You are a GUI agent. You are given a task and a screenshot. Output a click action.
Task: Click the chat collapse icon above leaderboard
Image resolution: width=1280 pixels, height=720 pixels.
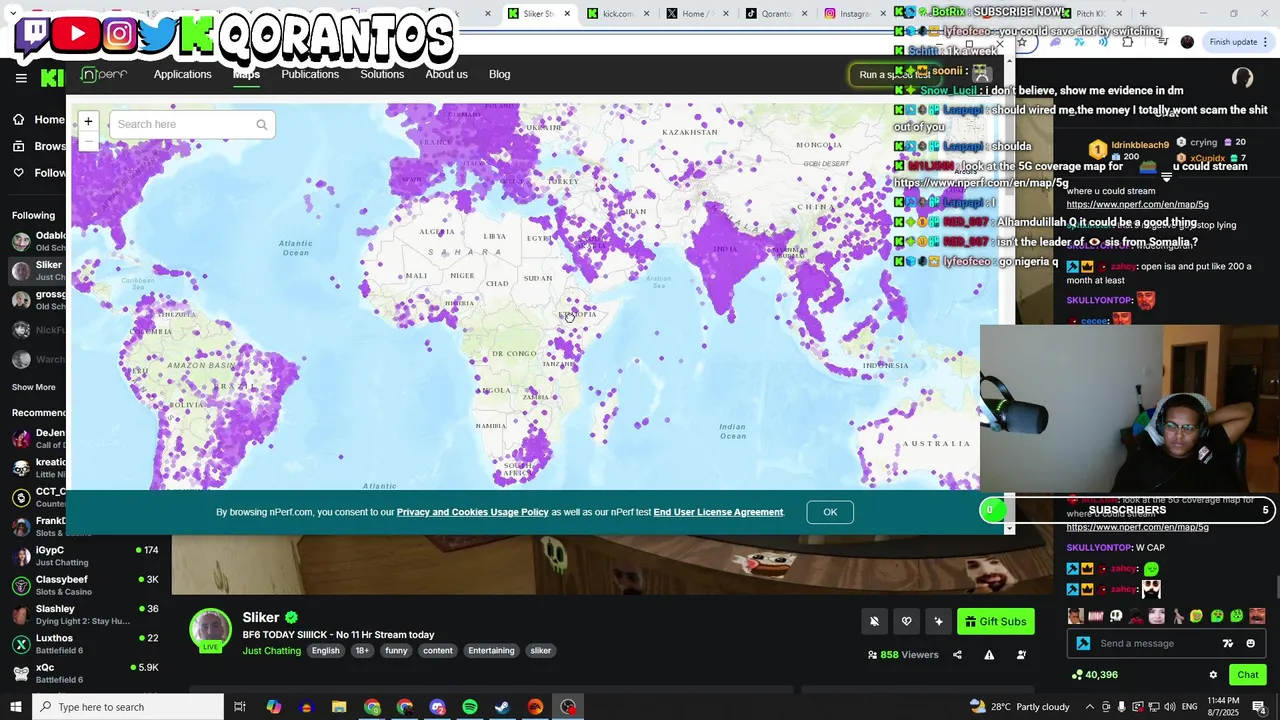click(1166, 178)
